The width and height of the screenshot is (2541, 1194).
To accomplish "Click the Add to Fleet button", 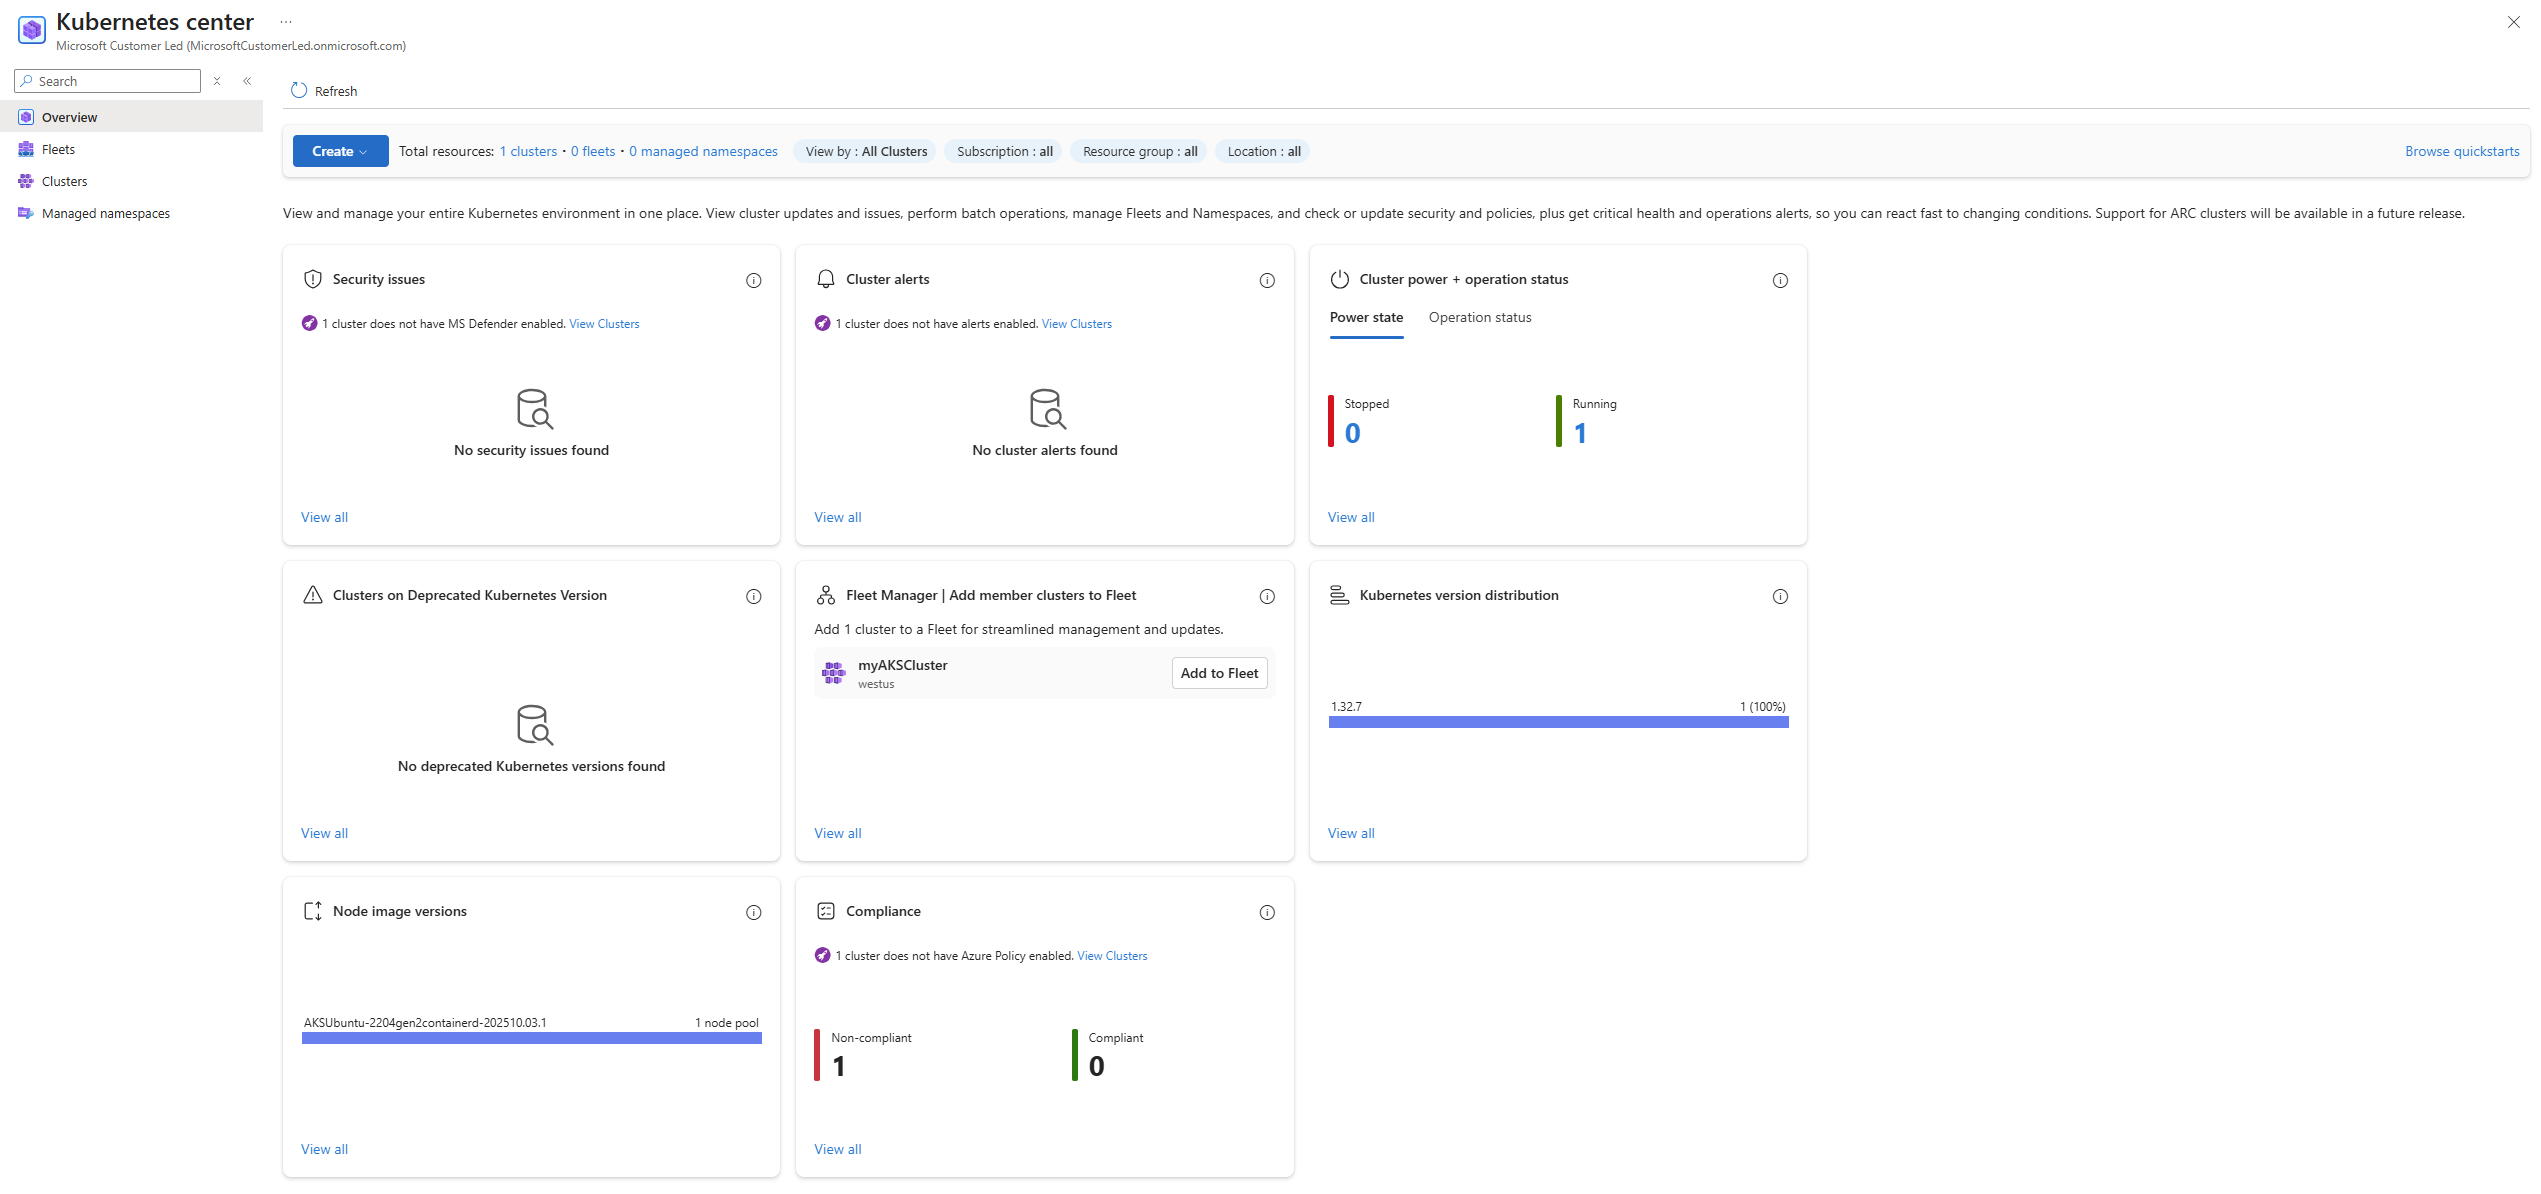I will click(x=1218, y=673).
